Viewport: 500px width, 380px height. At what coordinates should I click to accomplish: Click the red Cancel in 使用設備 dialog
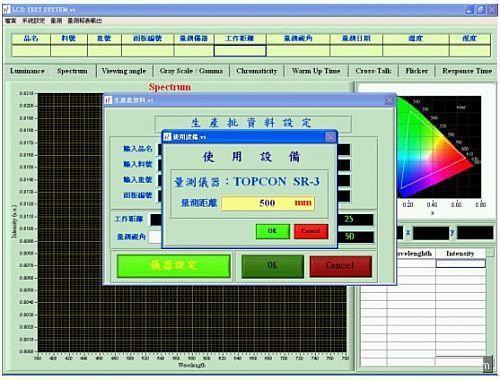click(x=311, y=231)
